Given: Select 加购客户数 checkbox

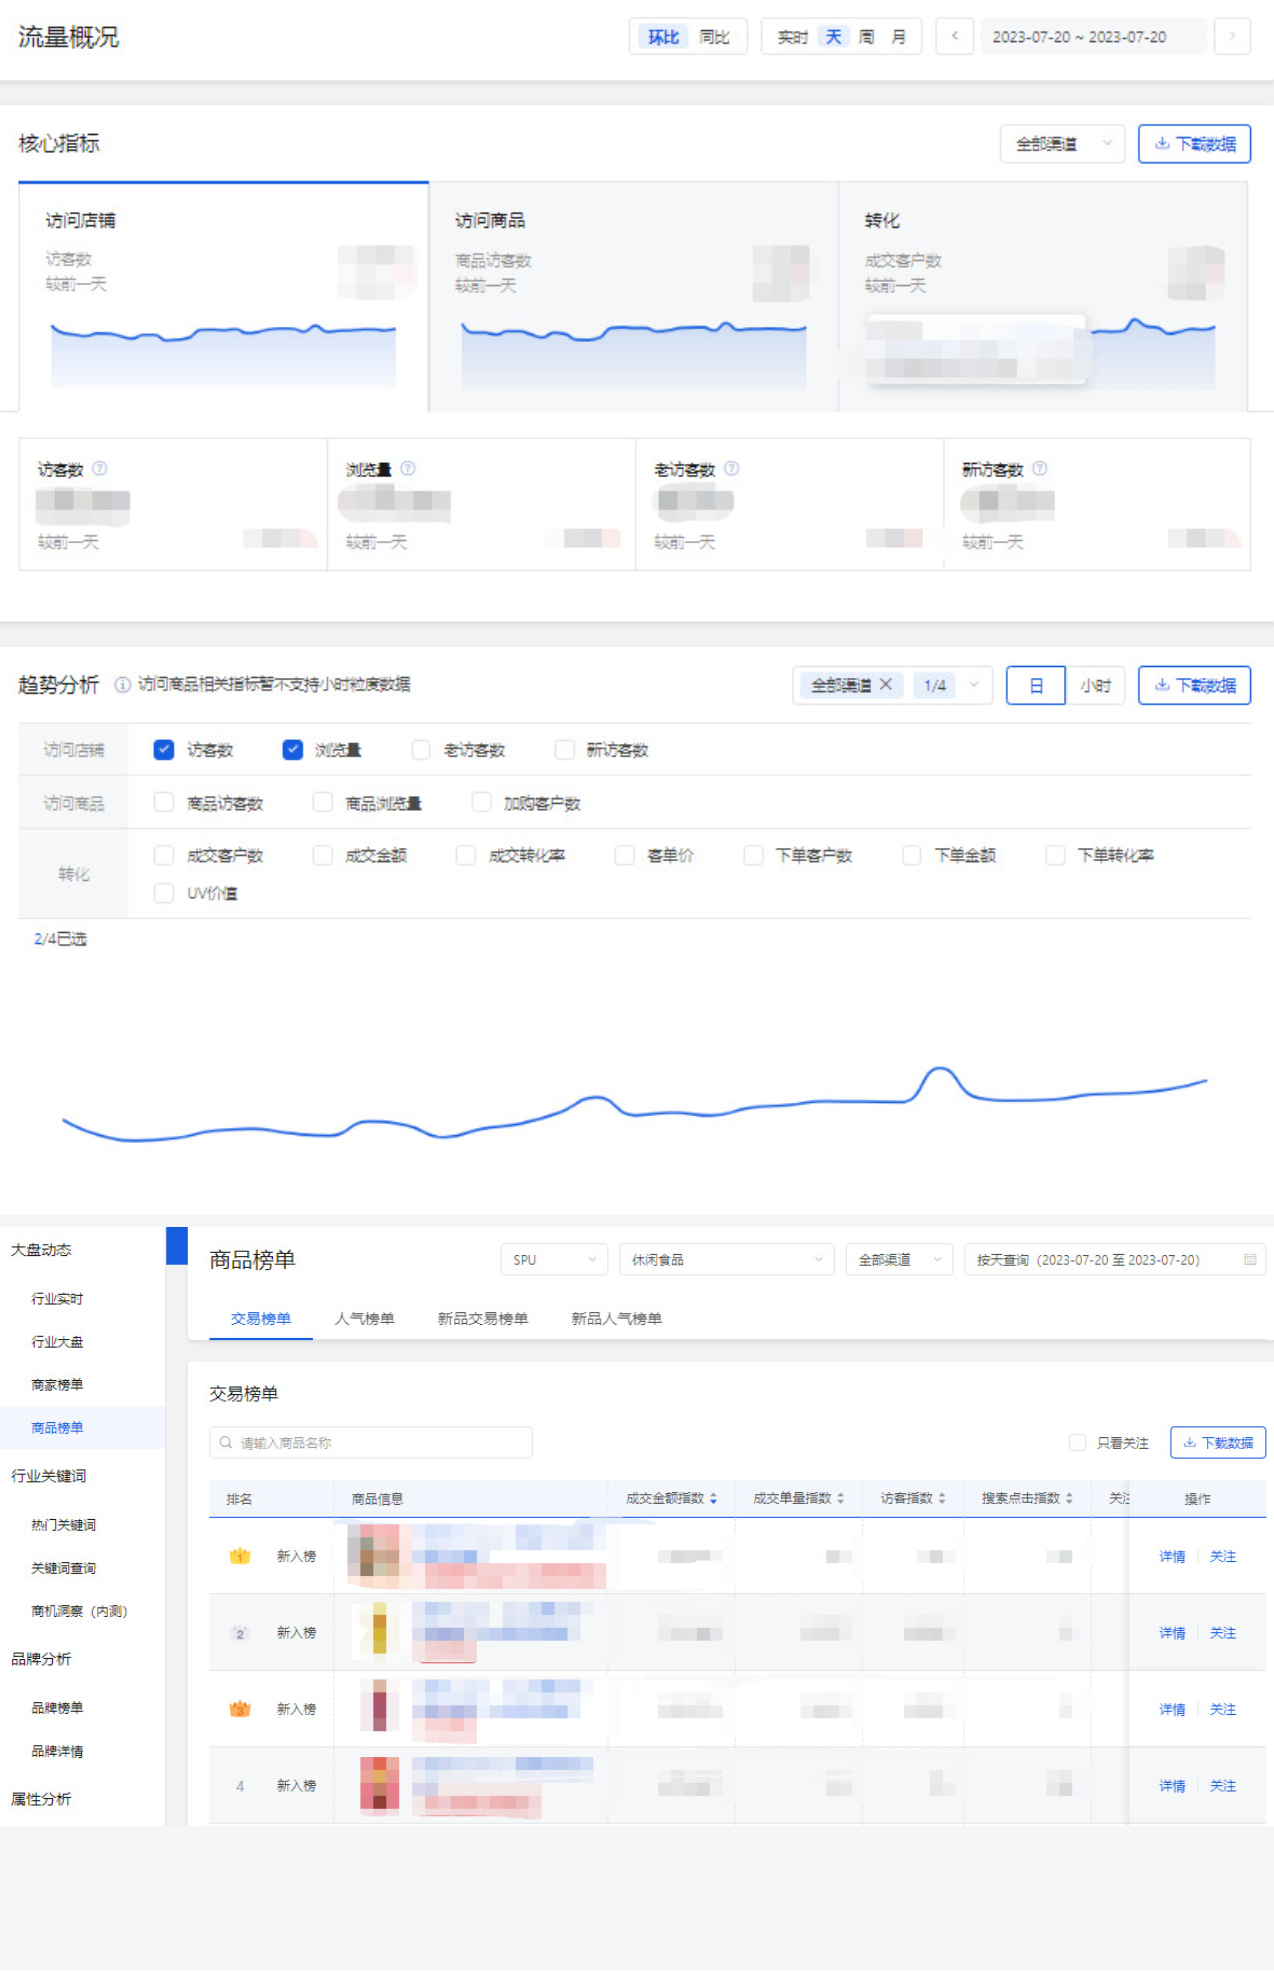Looking at the screenshot, I should [x=482, y=803].
